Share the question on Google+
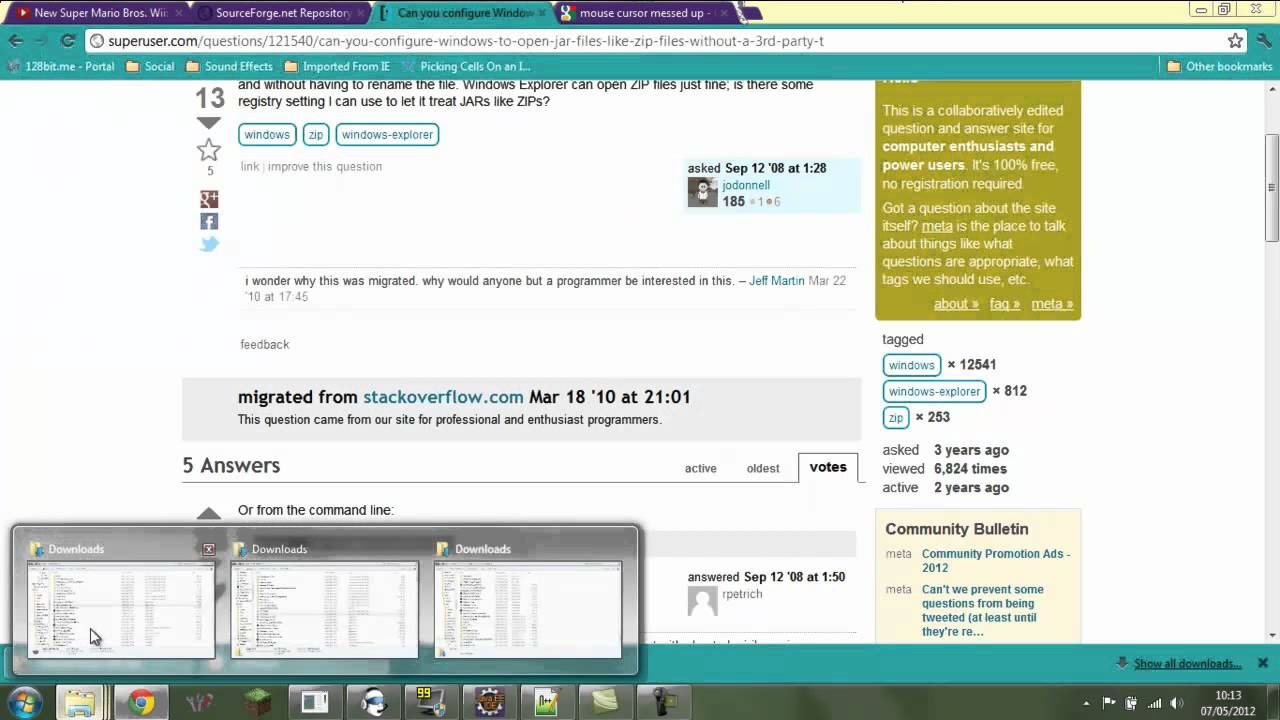This screenshot has height=720, width=1280. 209,199
